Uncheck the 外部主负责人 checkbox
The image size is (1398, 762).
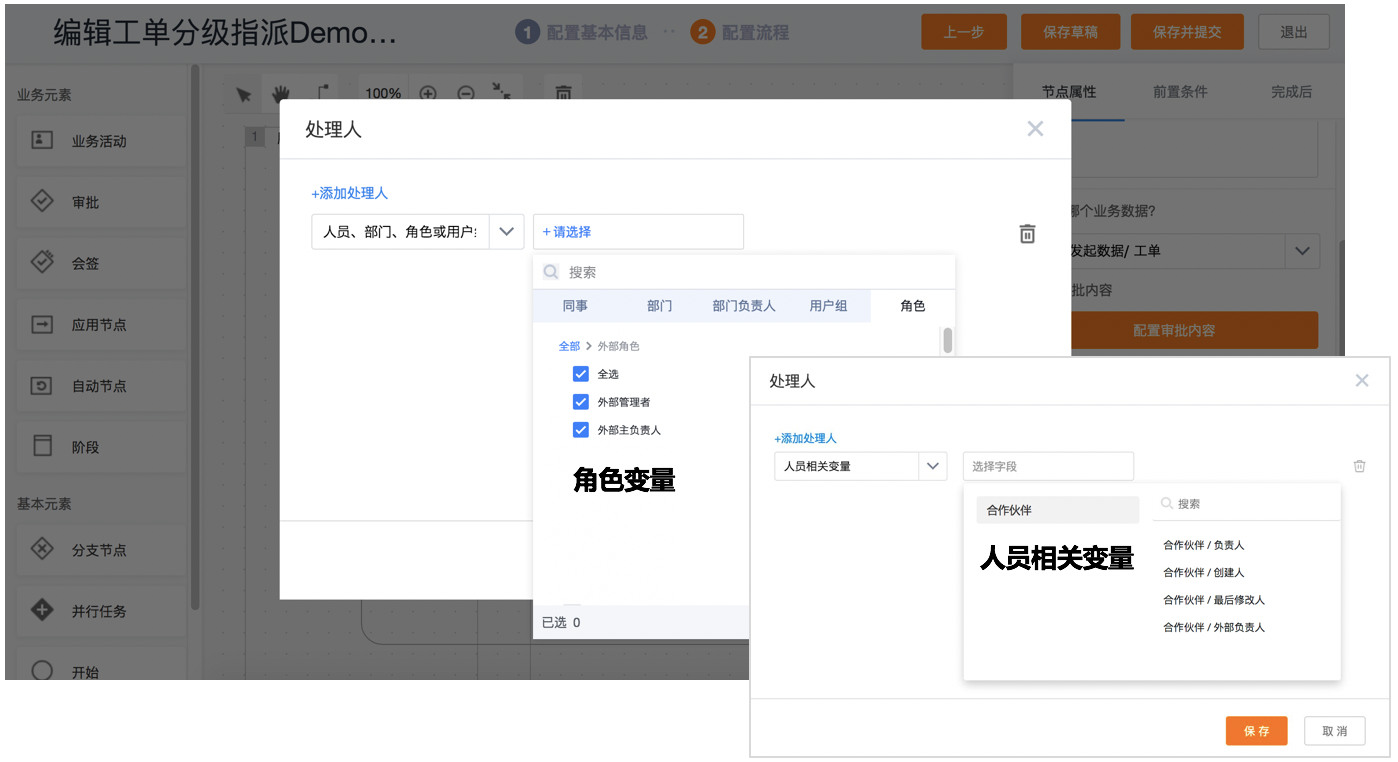[580, 430]
